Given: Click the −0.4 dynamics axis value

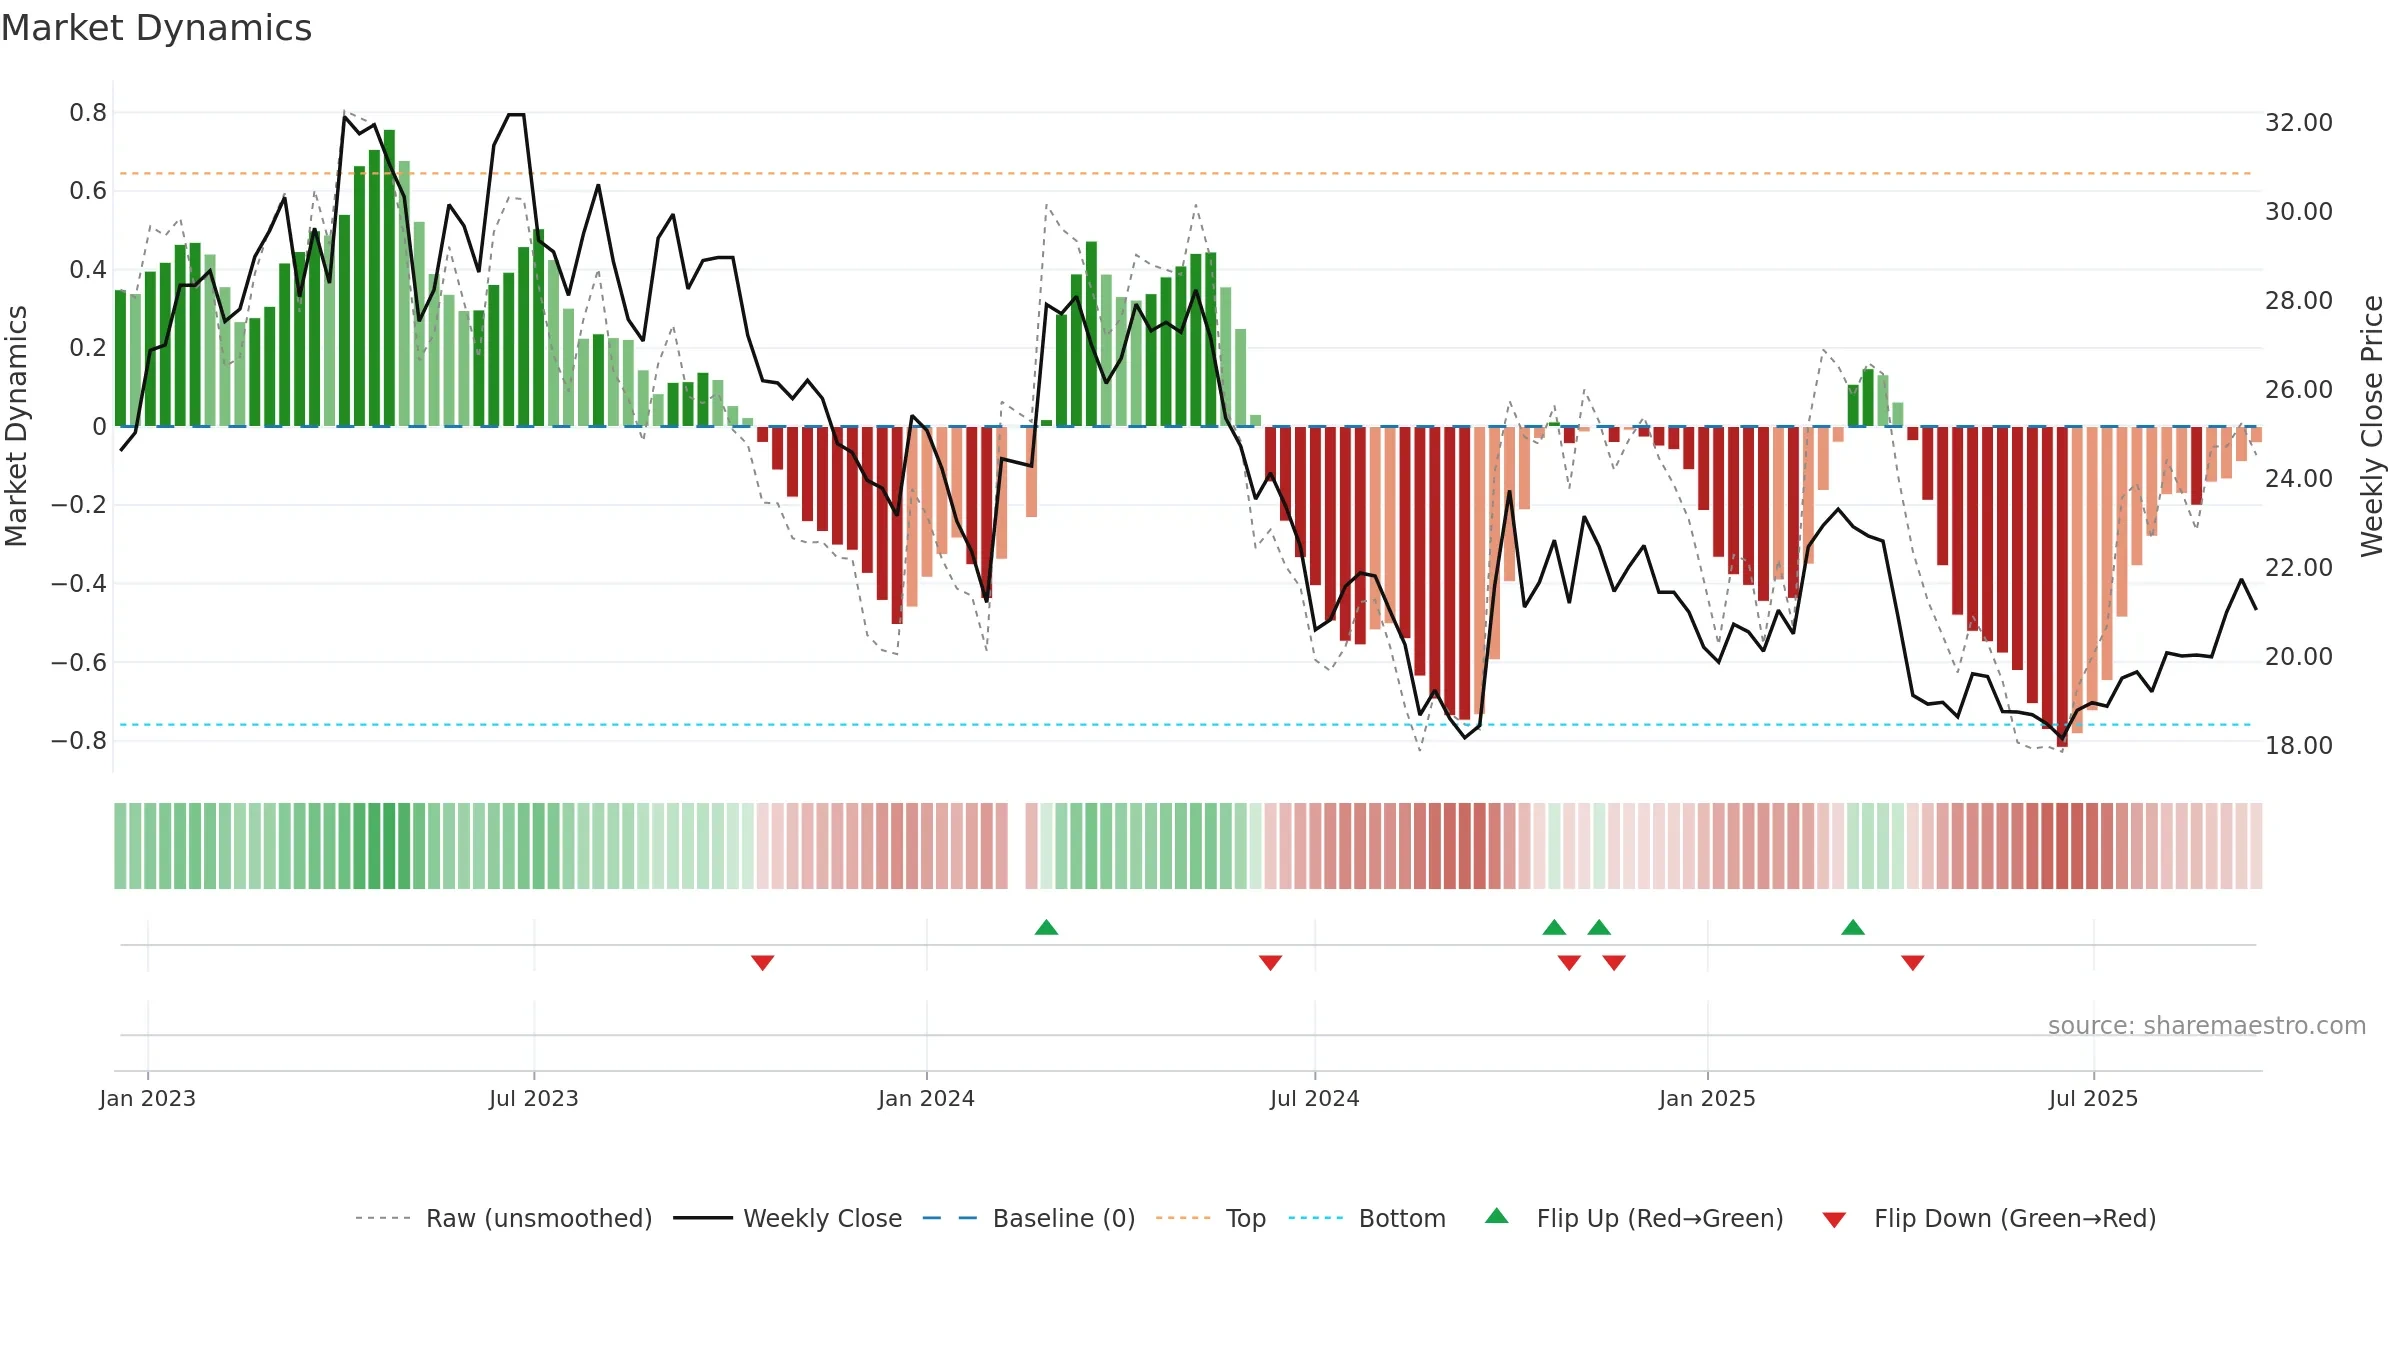Looking at the screenshot, I should (x=79, y=583).
